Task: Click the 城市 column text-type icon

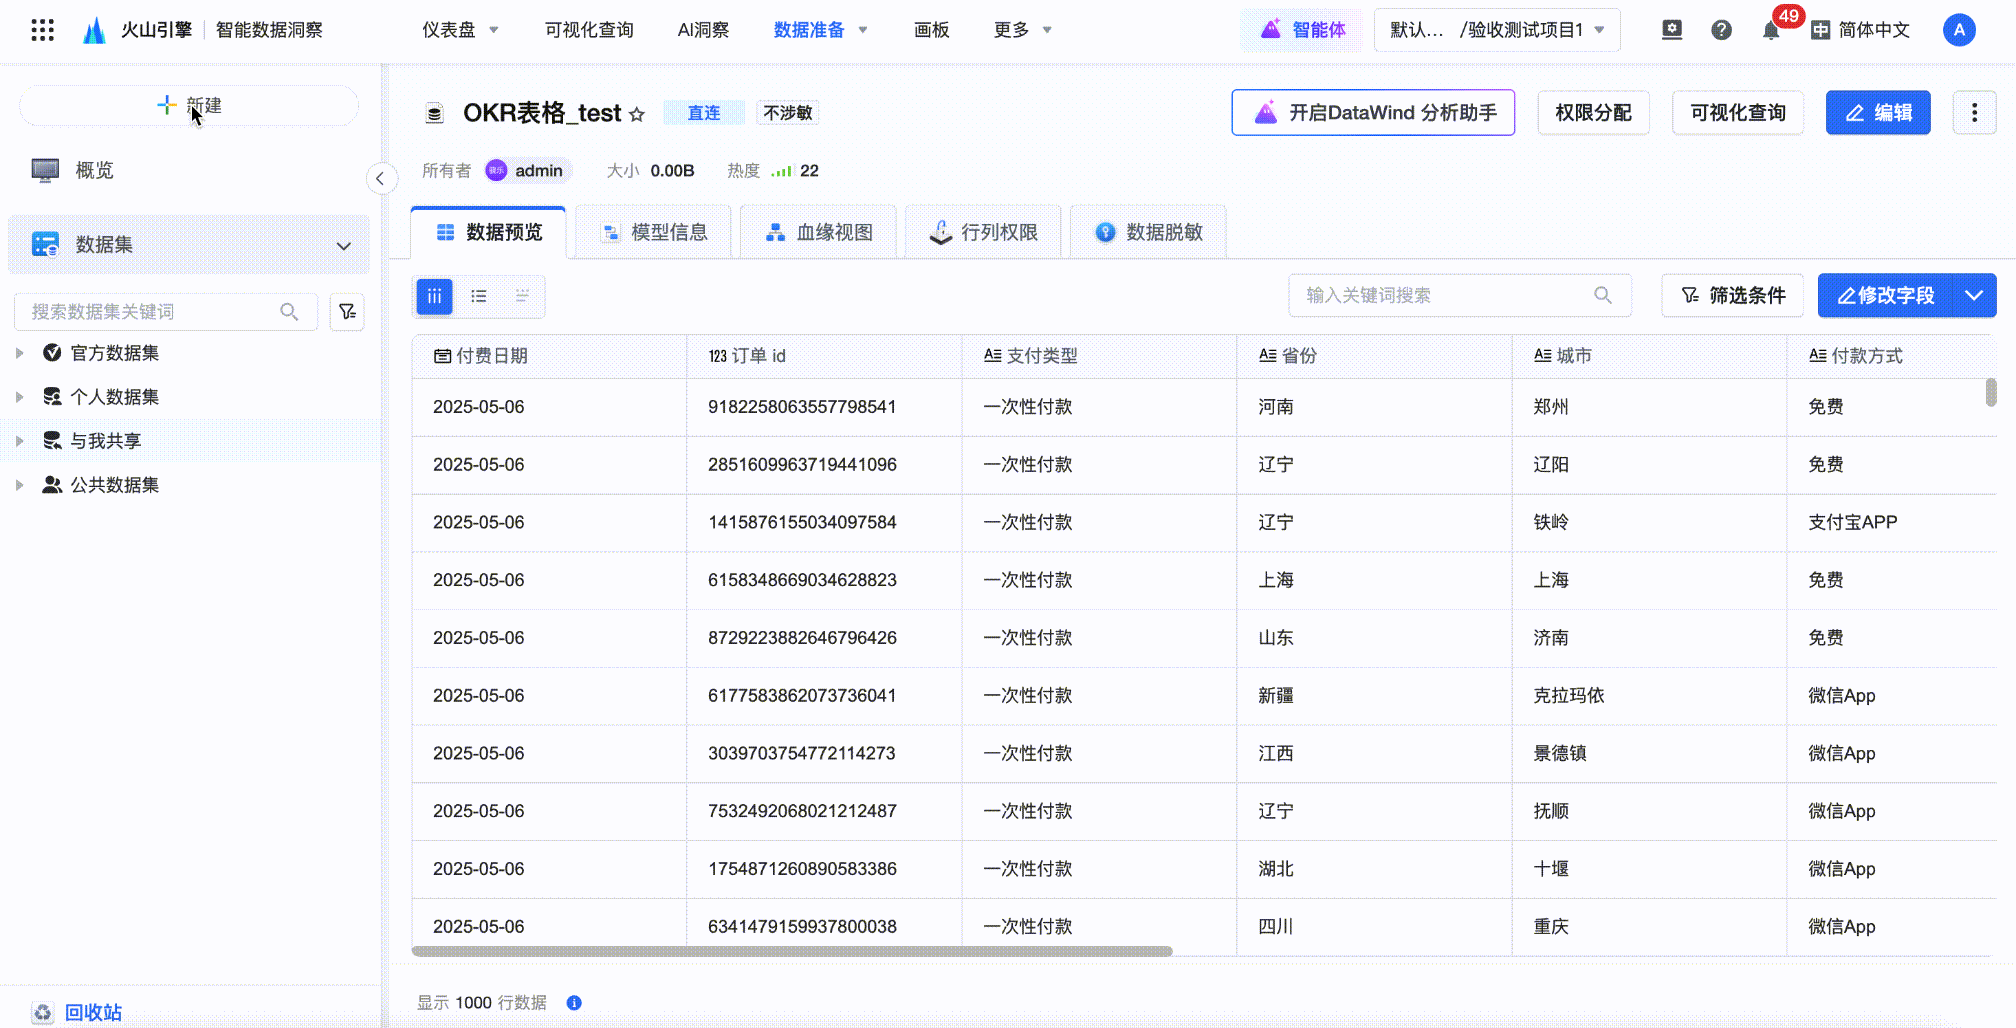Action: tap(1543, 355)
